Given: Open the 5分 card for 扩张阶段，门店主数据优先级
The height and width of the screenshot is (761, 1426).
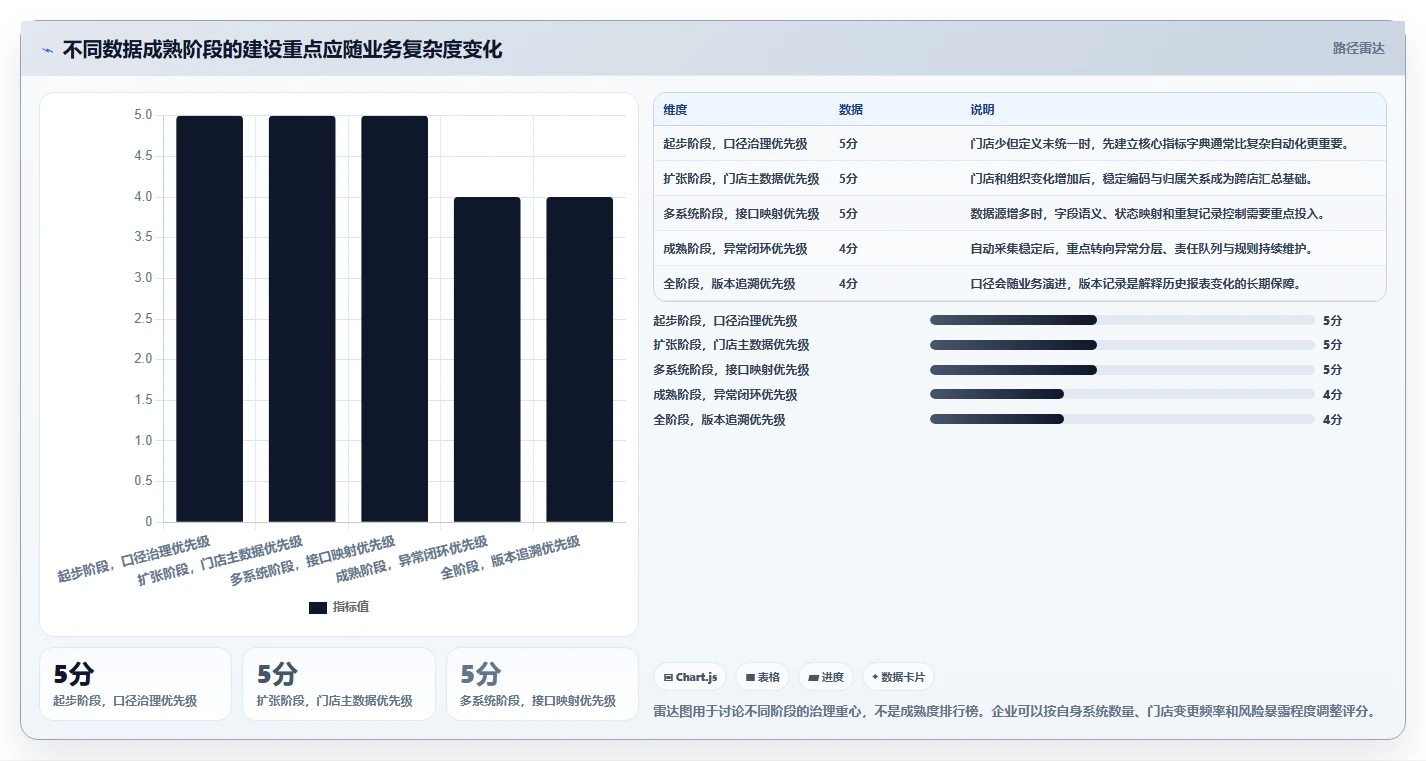Looking at the screenshot, I should 339,684.
